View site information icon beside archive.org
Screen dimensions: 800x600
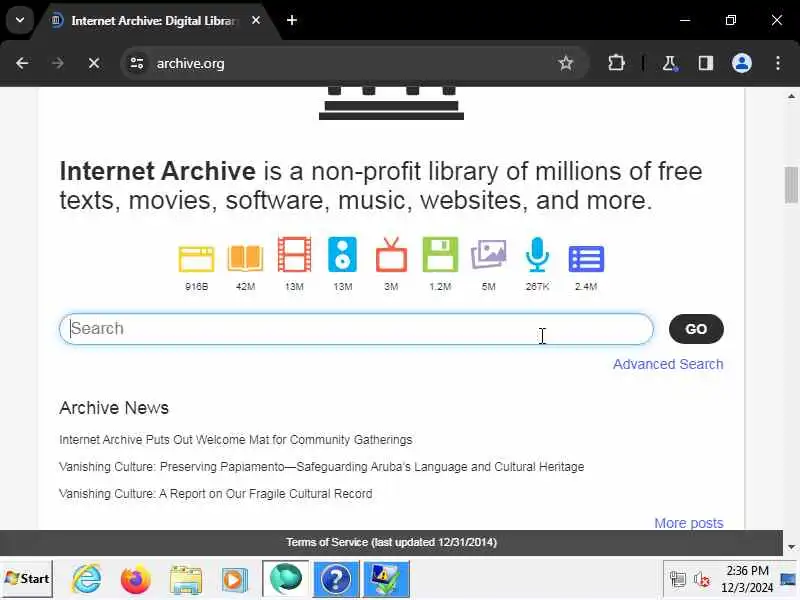137,63
